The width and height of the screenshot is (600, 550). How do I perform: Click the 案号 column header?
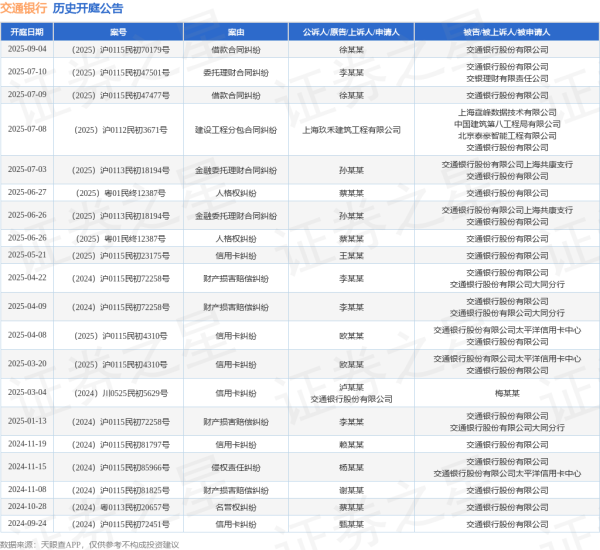[x=118, y=32]
